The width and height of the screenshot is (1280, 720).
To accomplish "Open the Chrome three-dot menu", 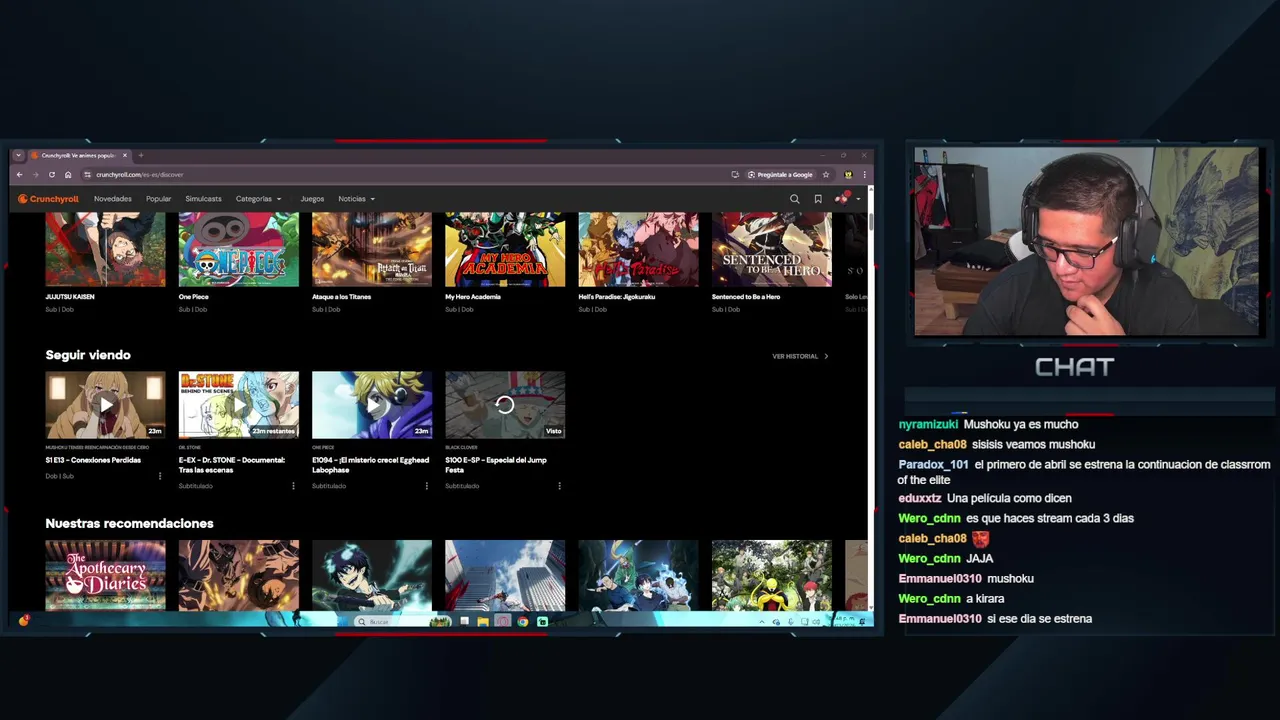I will (865, 175).
